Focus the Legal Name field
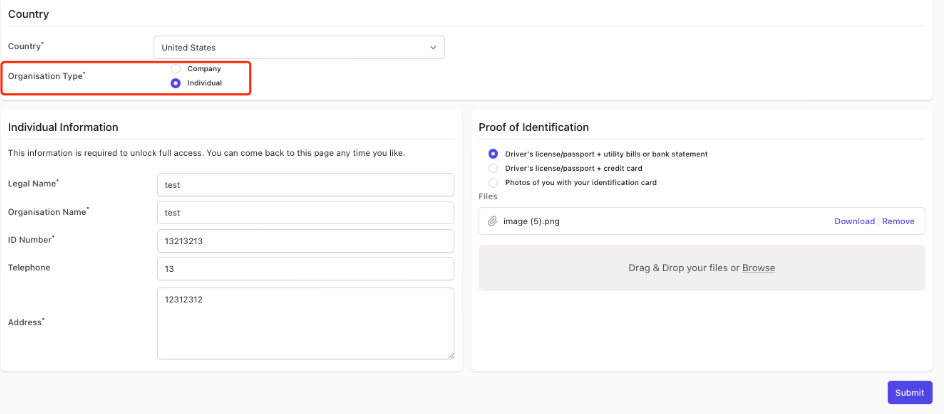This screenshot has width=944, height=414. click(305, 185)
